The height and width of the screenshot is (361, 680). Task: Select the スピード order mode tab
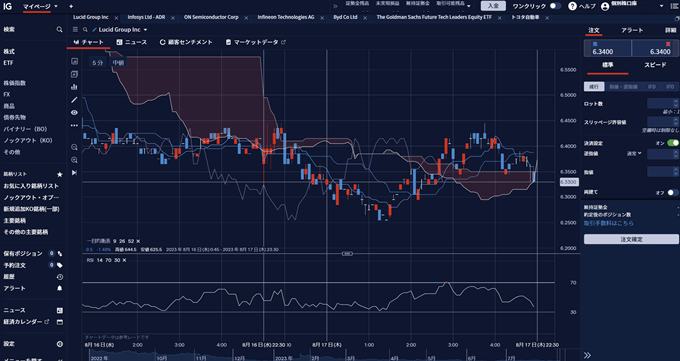click(655, 65)
